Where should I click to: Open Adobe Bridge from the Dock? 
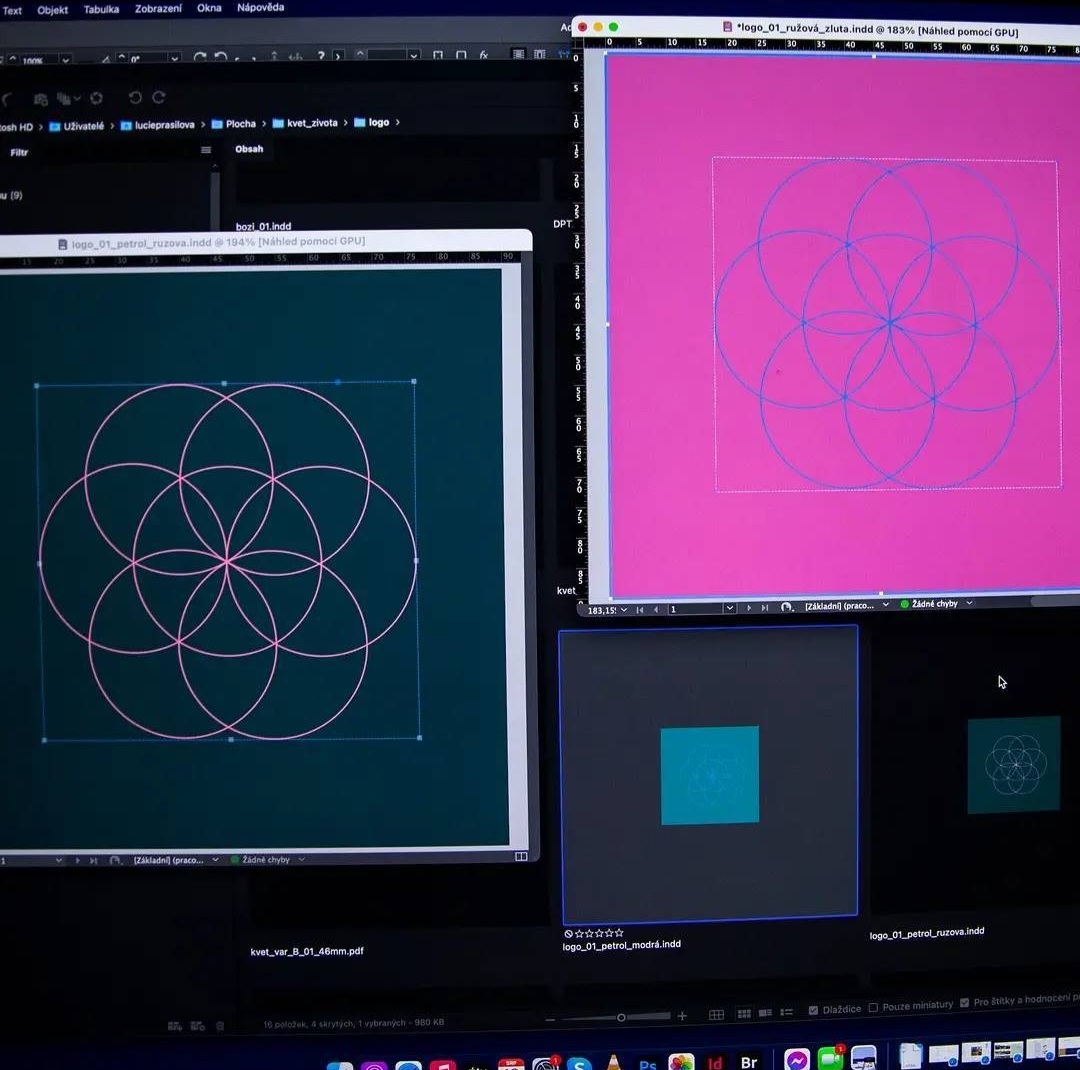coord(749,1062)
